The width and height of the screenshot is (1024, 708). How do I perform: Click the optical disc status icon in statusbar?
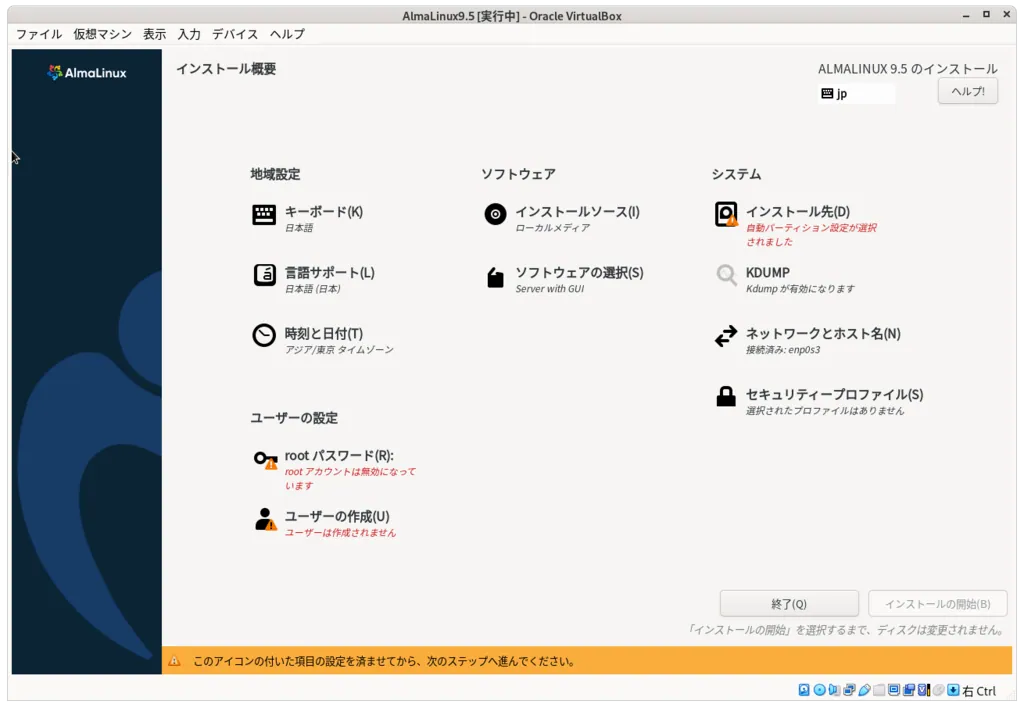(818, 690)
